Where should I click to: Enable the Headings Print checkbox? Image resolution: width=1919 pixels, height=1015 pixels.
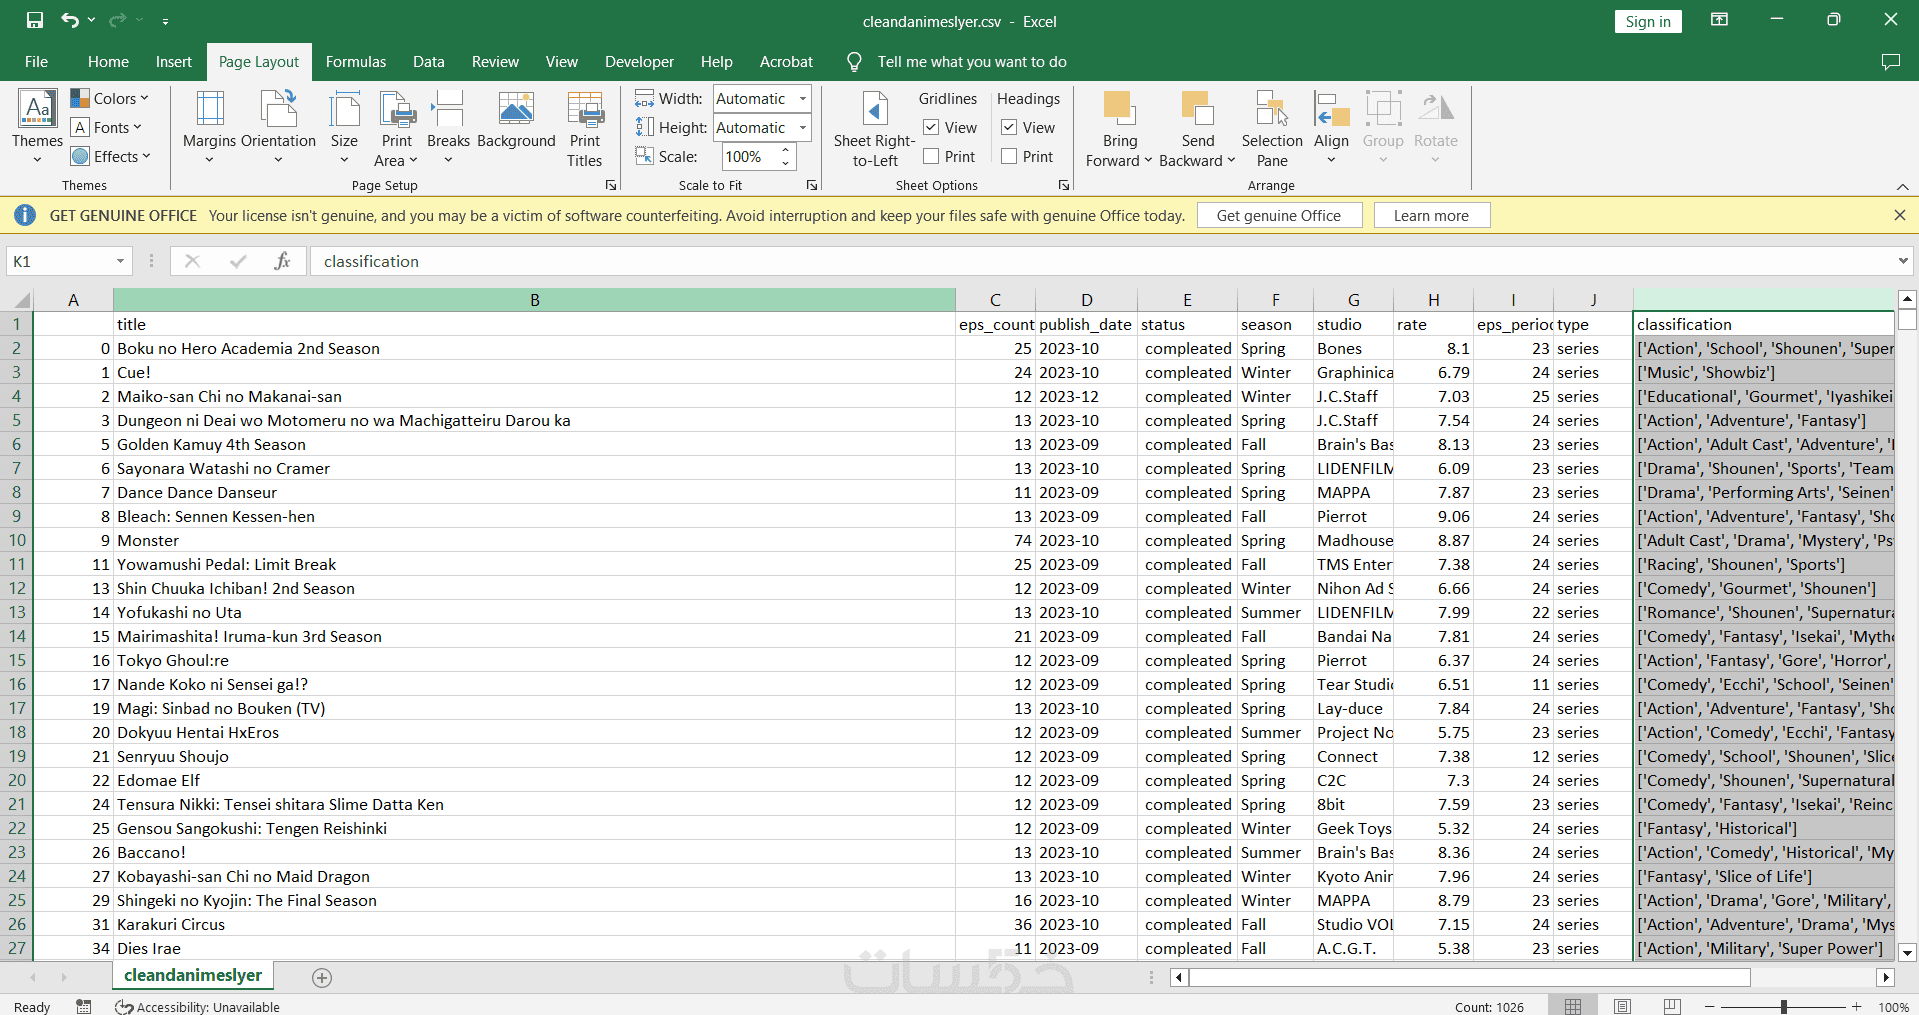pos(1009,157)
